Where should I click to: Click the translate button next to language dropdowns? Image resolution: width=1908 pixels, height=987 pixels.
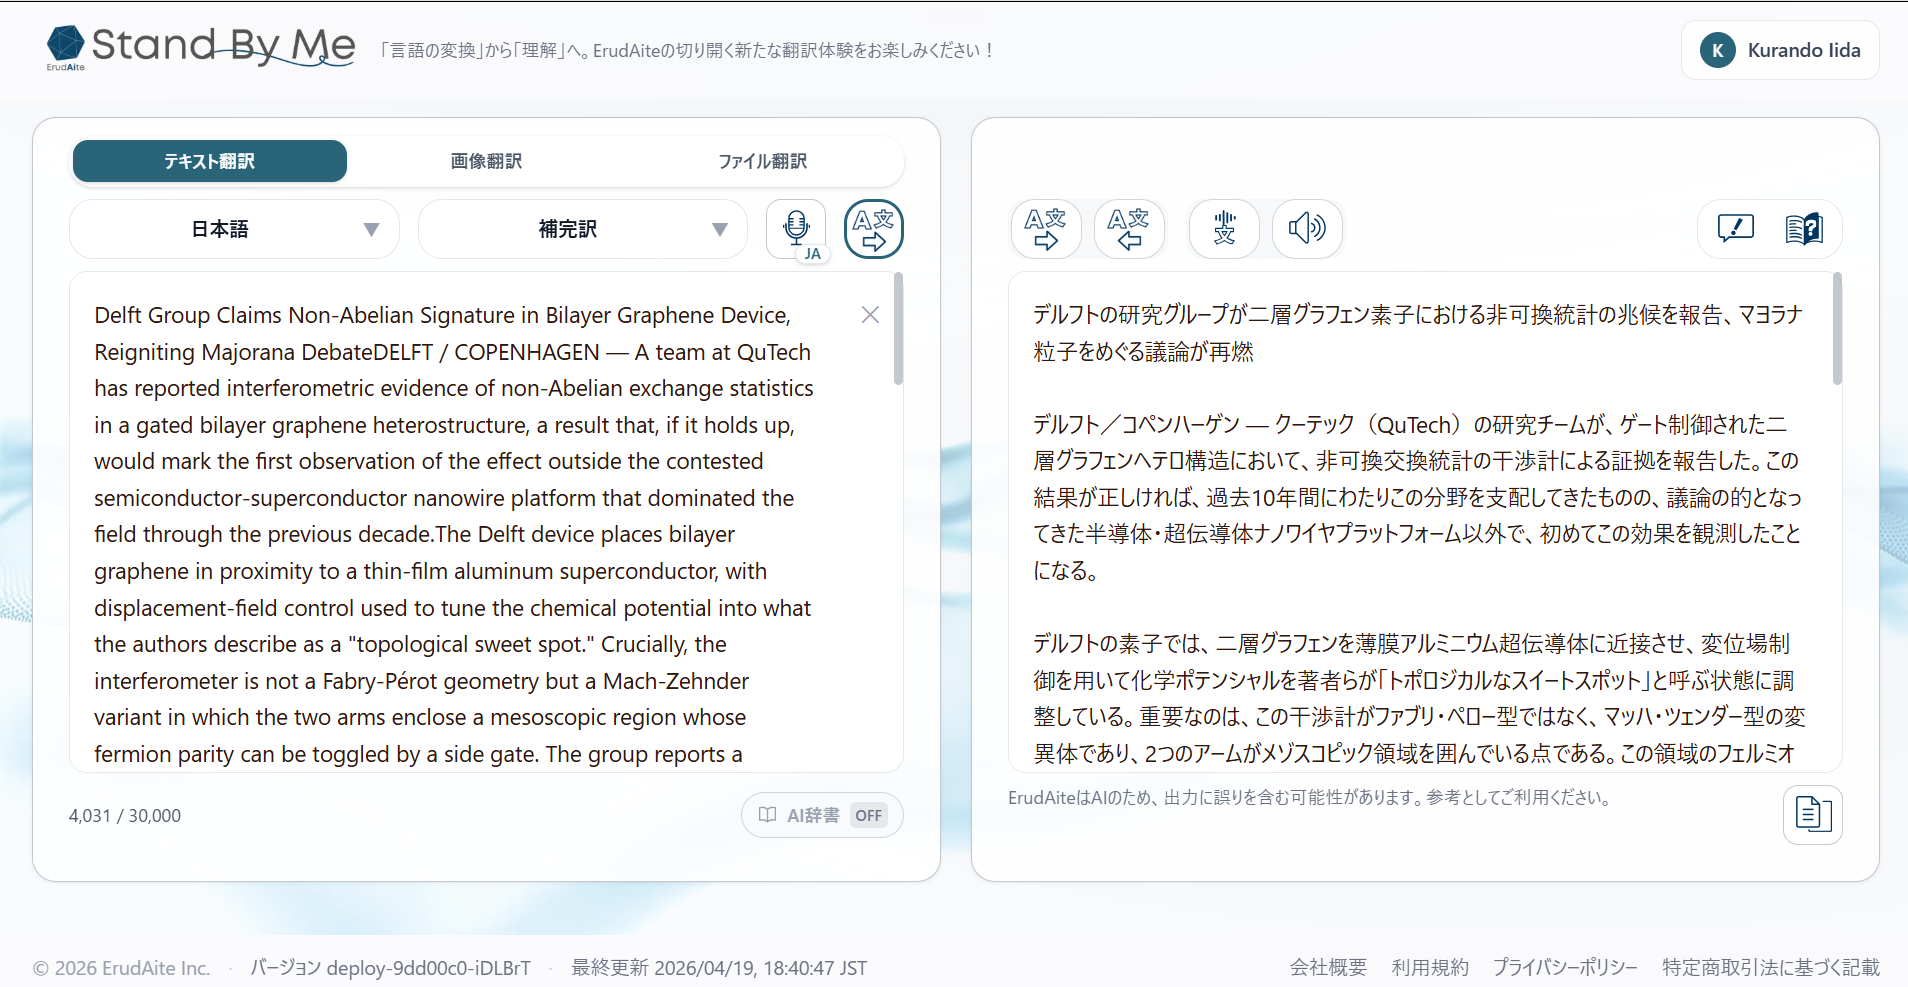872,229
